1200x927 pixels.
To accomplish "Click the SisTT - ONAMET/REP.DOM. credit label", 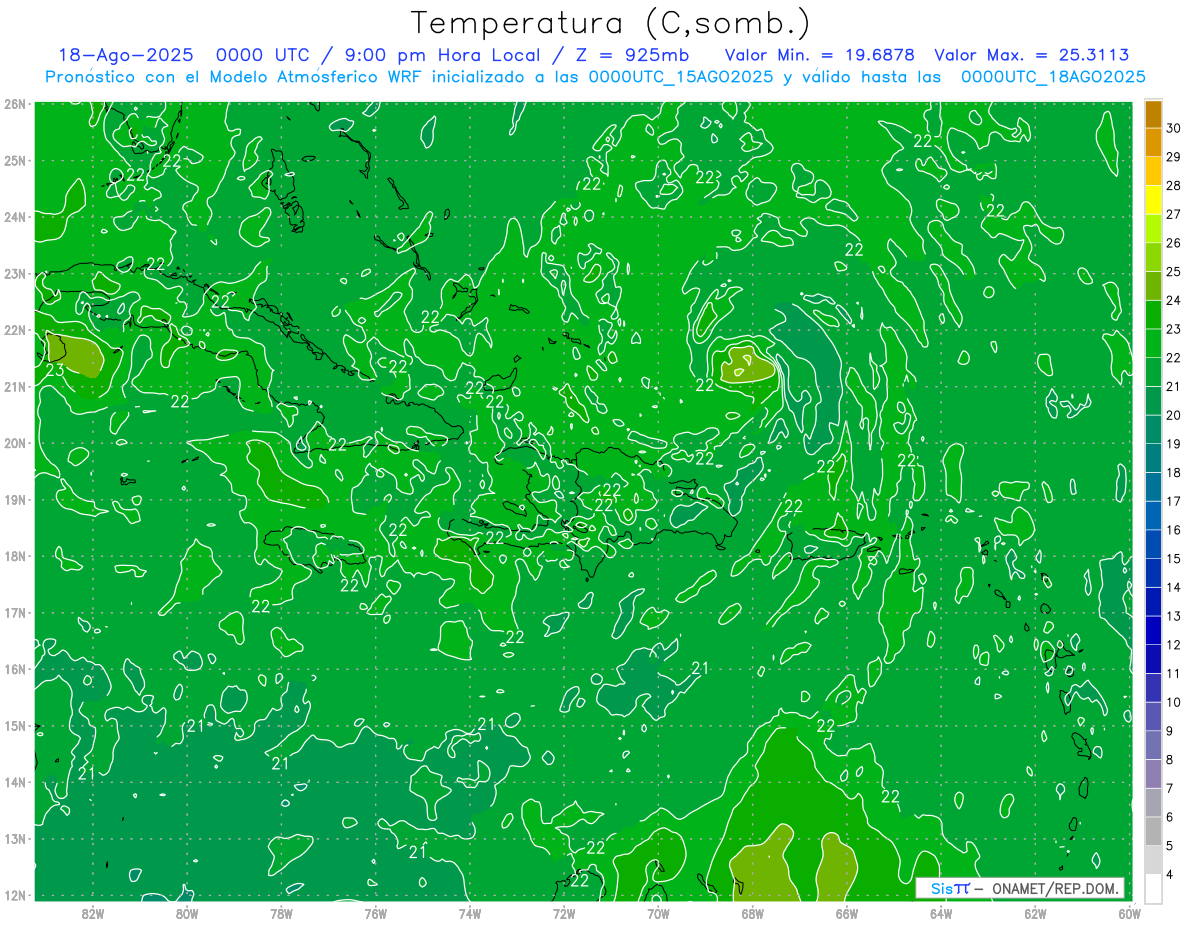I will [x=1021, y=888].
